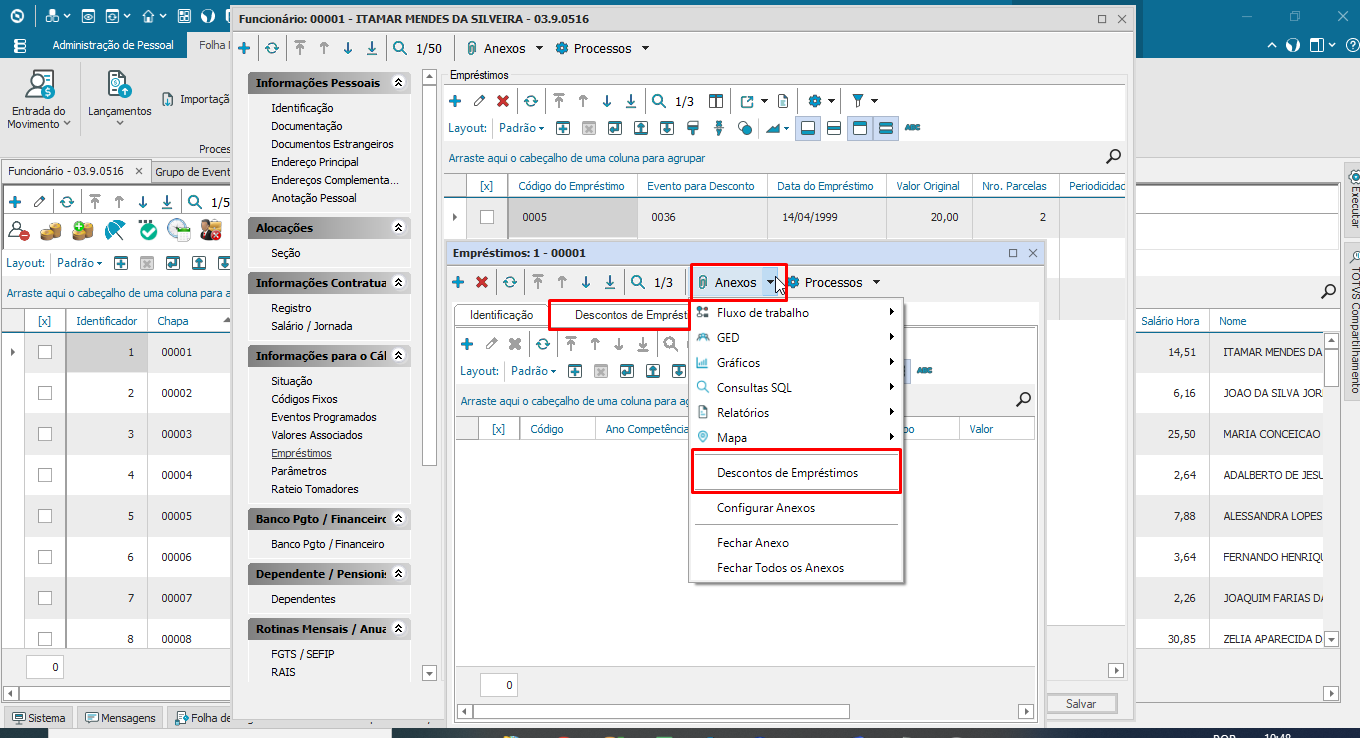Viewport: 1360px width, 738px height.
Task: Open Relatórios submenu
Action: pos(796,413)
